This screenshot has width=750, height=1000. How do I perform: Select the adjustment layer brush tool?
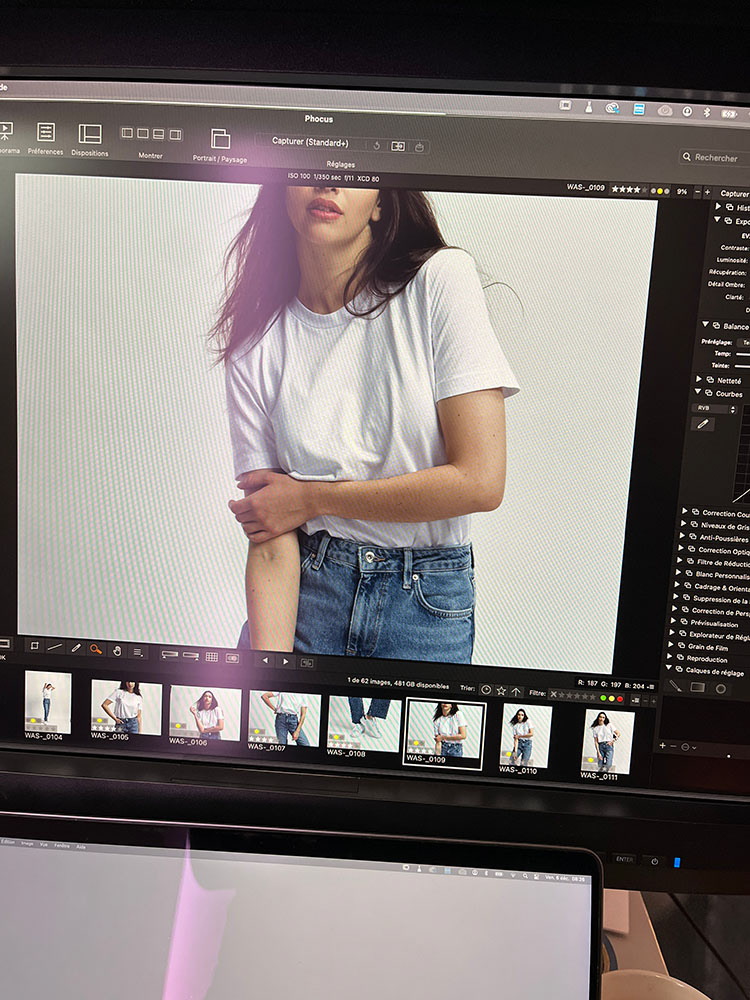pyautogui.click(x=674, y=686)
